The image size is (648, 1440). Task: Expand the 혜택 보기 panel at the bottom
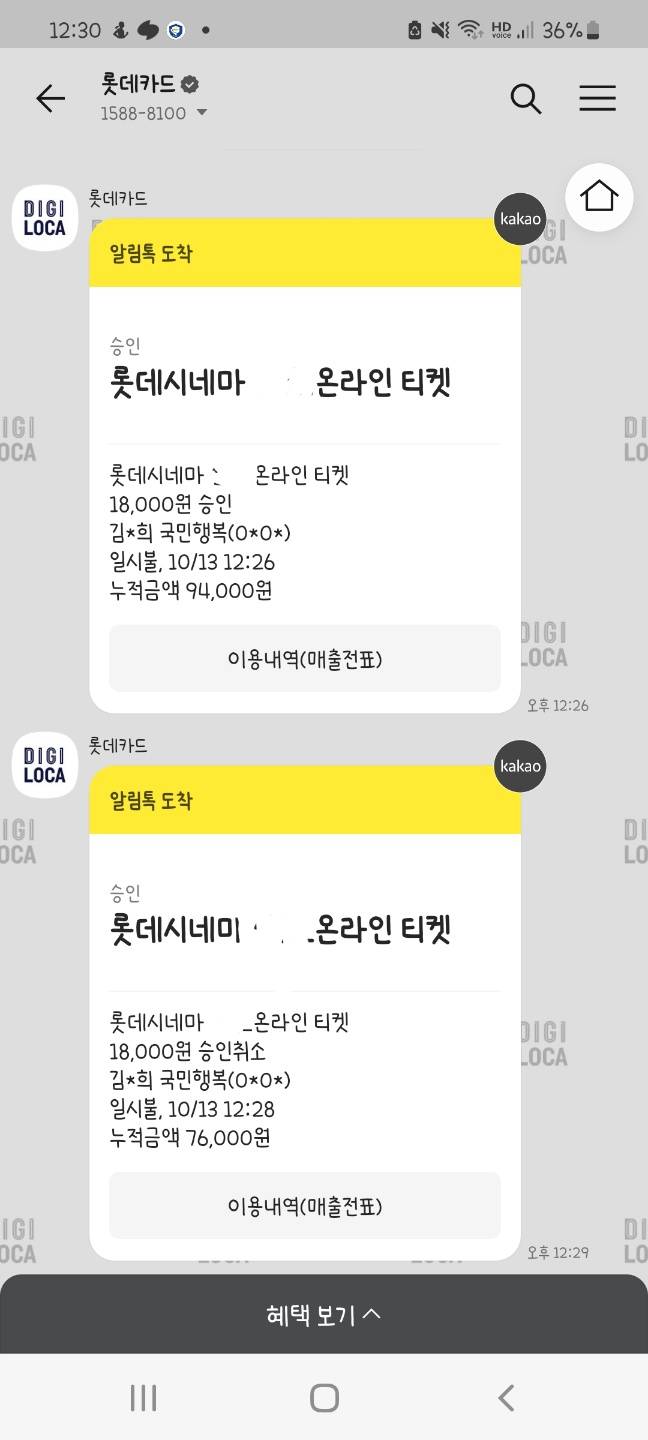click(x=324, y=1315)
